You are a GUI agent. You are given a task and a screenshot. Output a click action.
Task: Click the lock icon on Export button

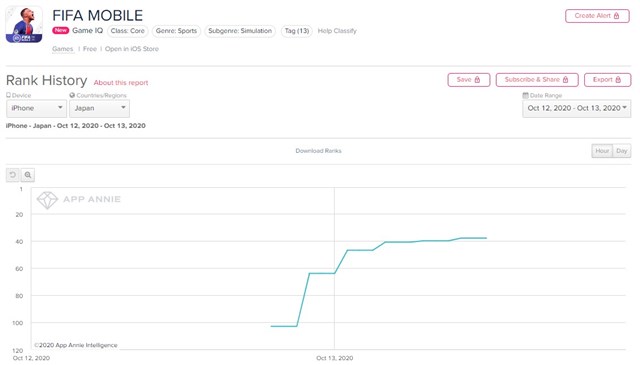pyautogui.click(x=618, y=80)
